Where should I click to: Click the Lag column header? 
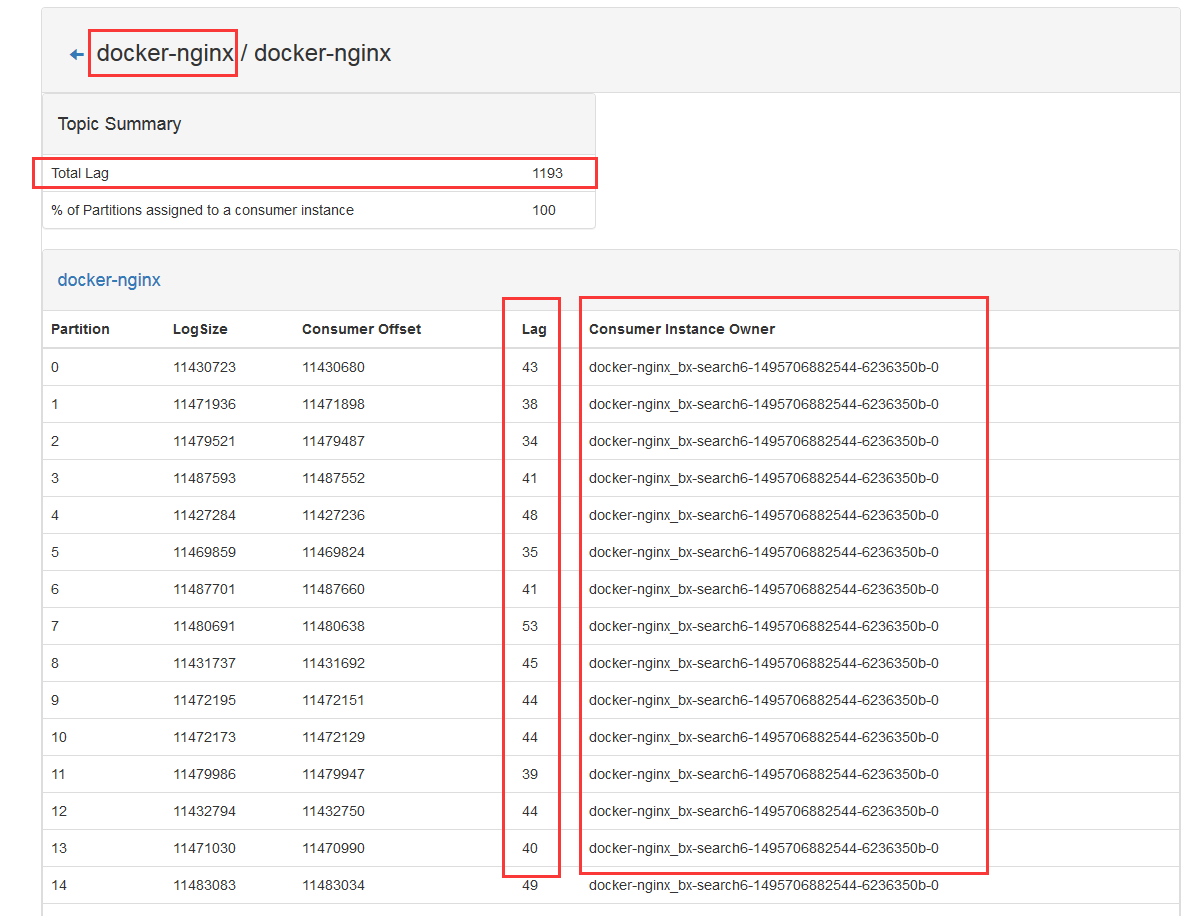tap(533, 329)
